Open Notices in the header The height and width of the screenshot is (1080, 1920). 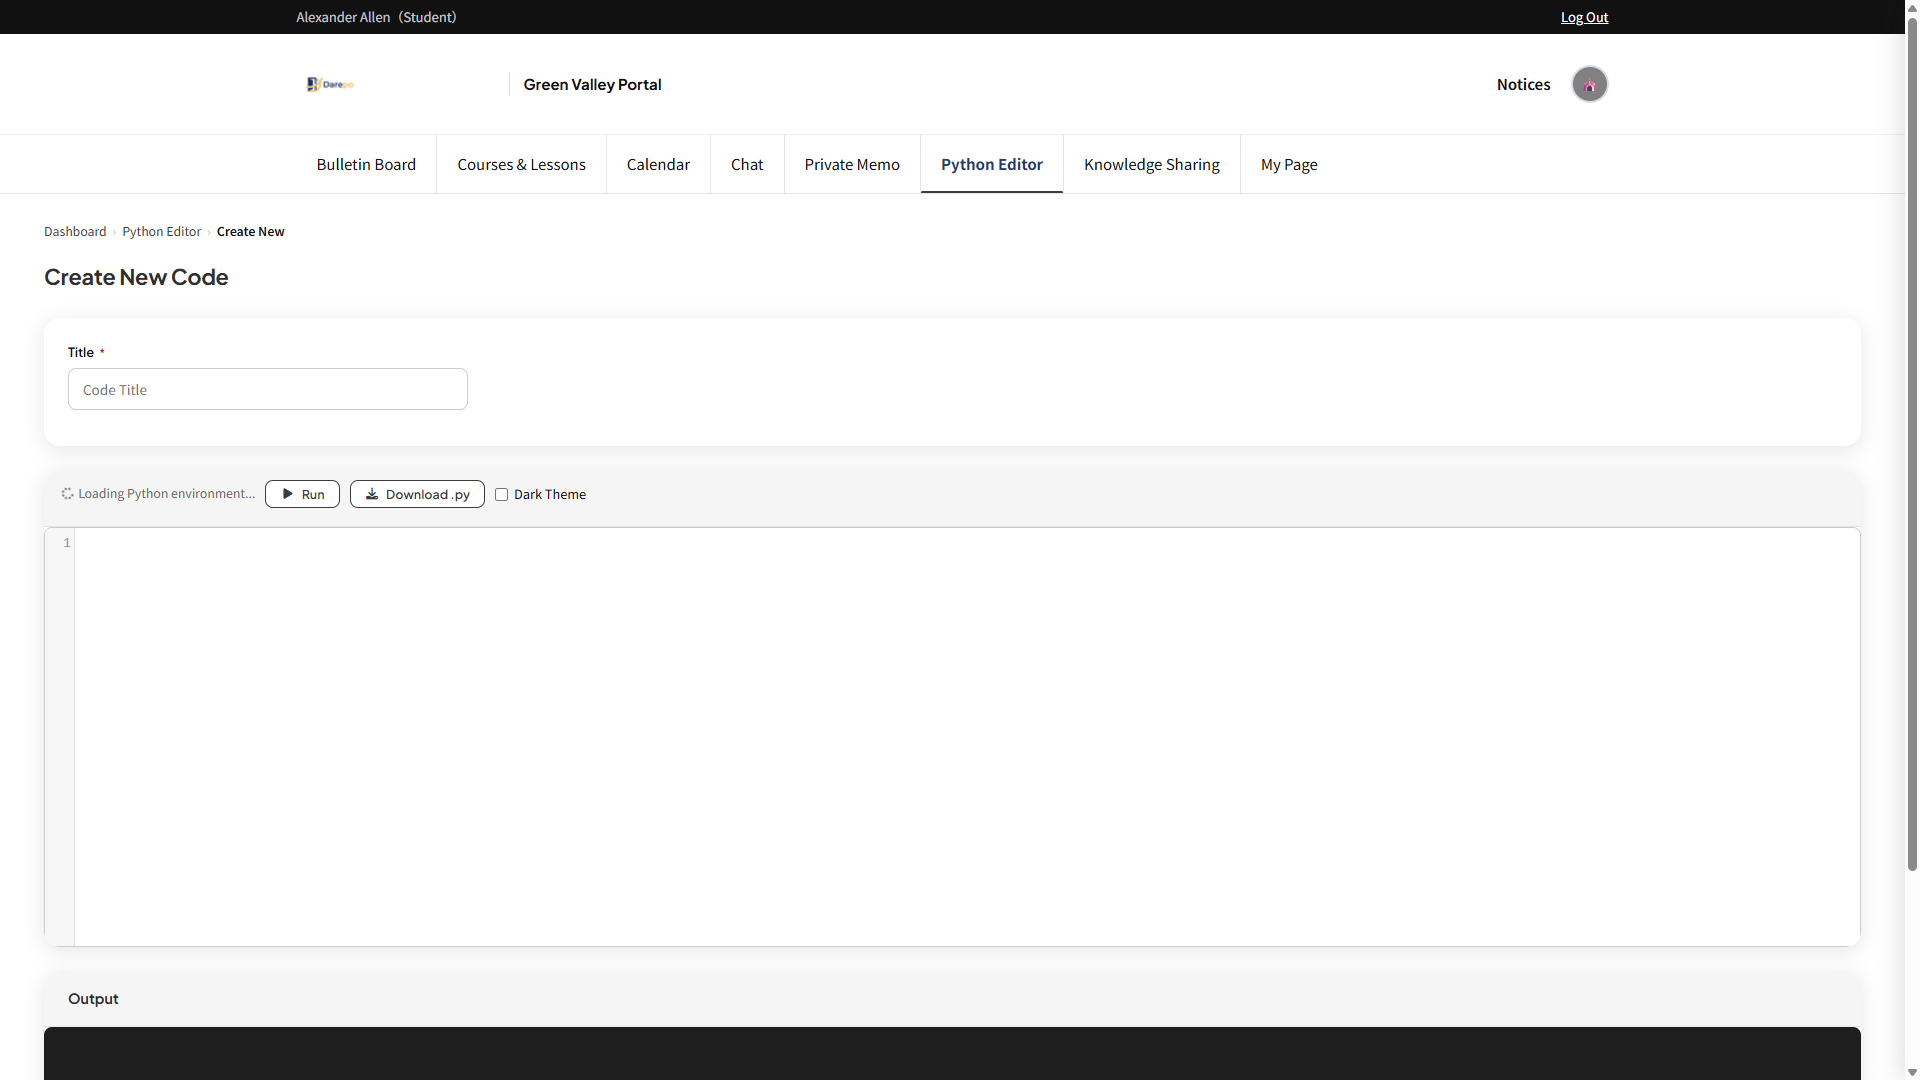[x=1523, y=84]
